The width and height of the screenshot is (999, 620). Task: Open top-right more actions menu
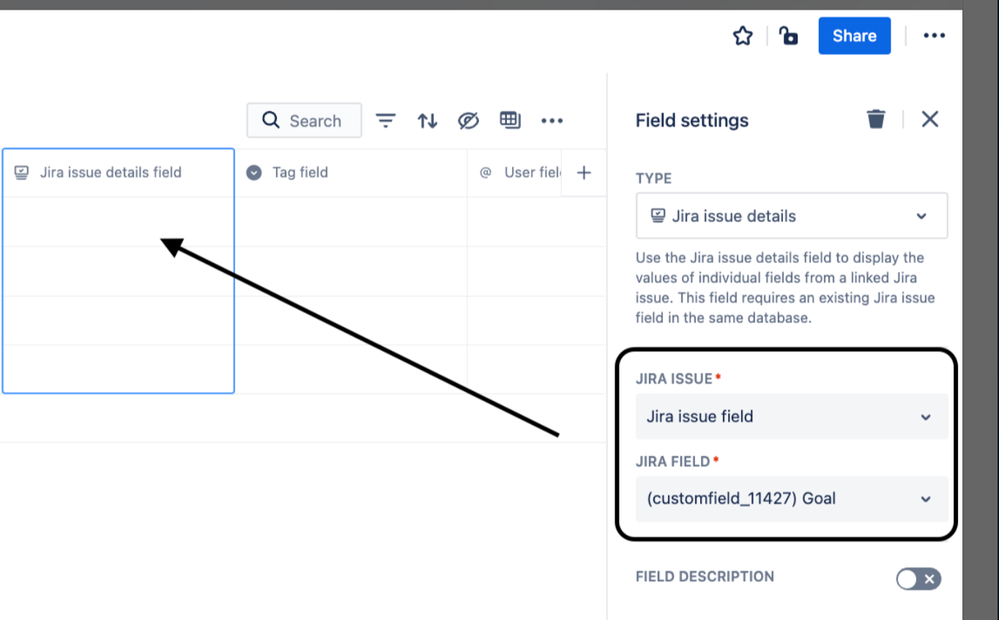tap(934, 36)
